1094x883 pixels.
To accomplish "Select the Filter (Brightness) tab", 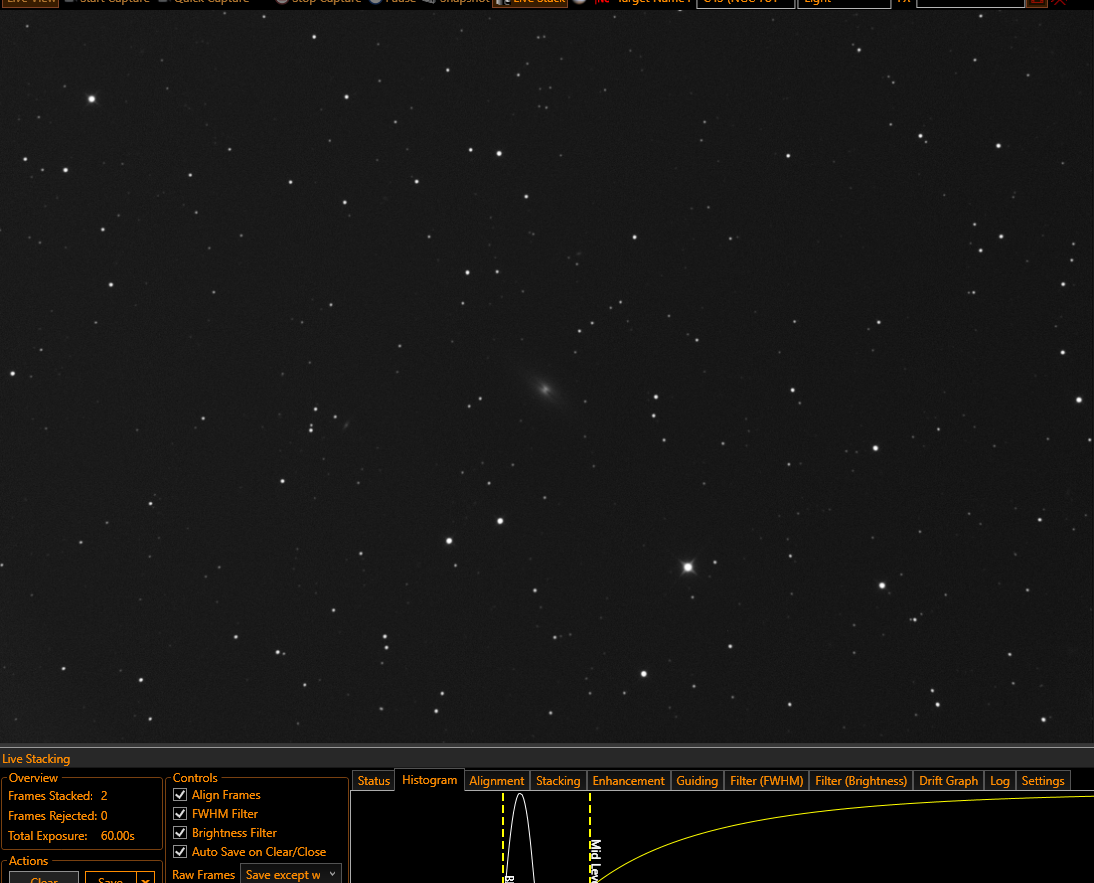I will 860,780.
